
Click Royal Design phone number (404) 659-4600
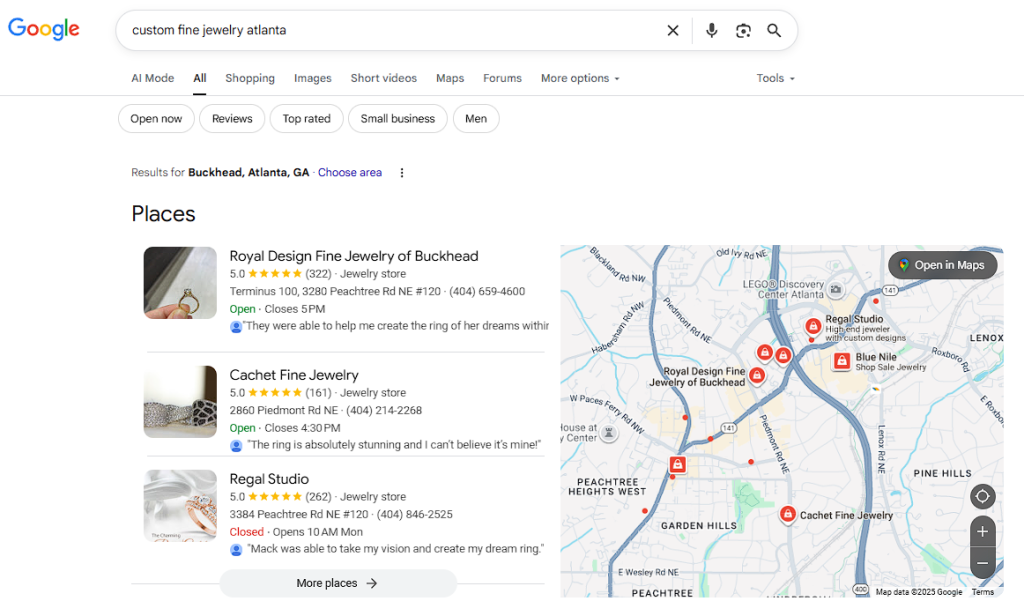[x=487, y=291]
